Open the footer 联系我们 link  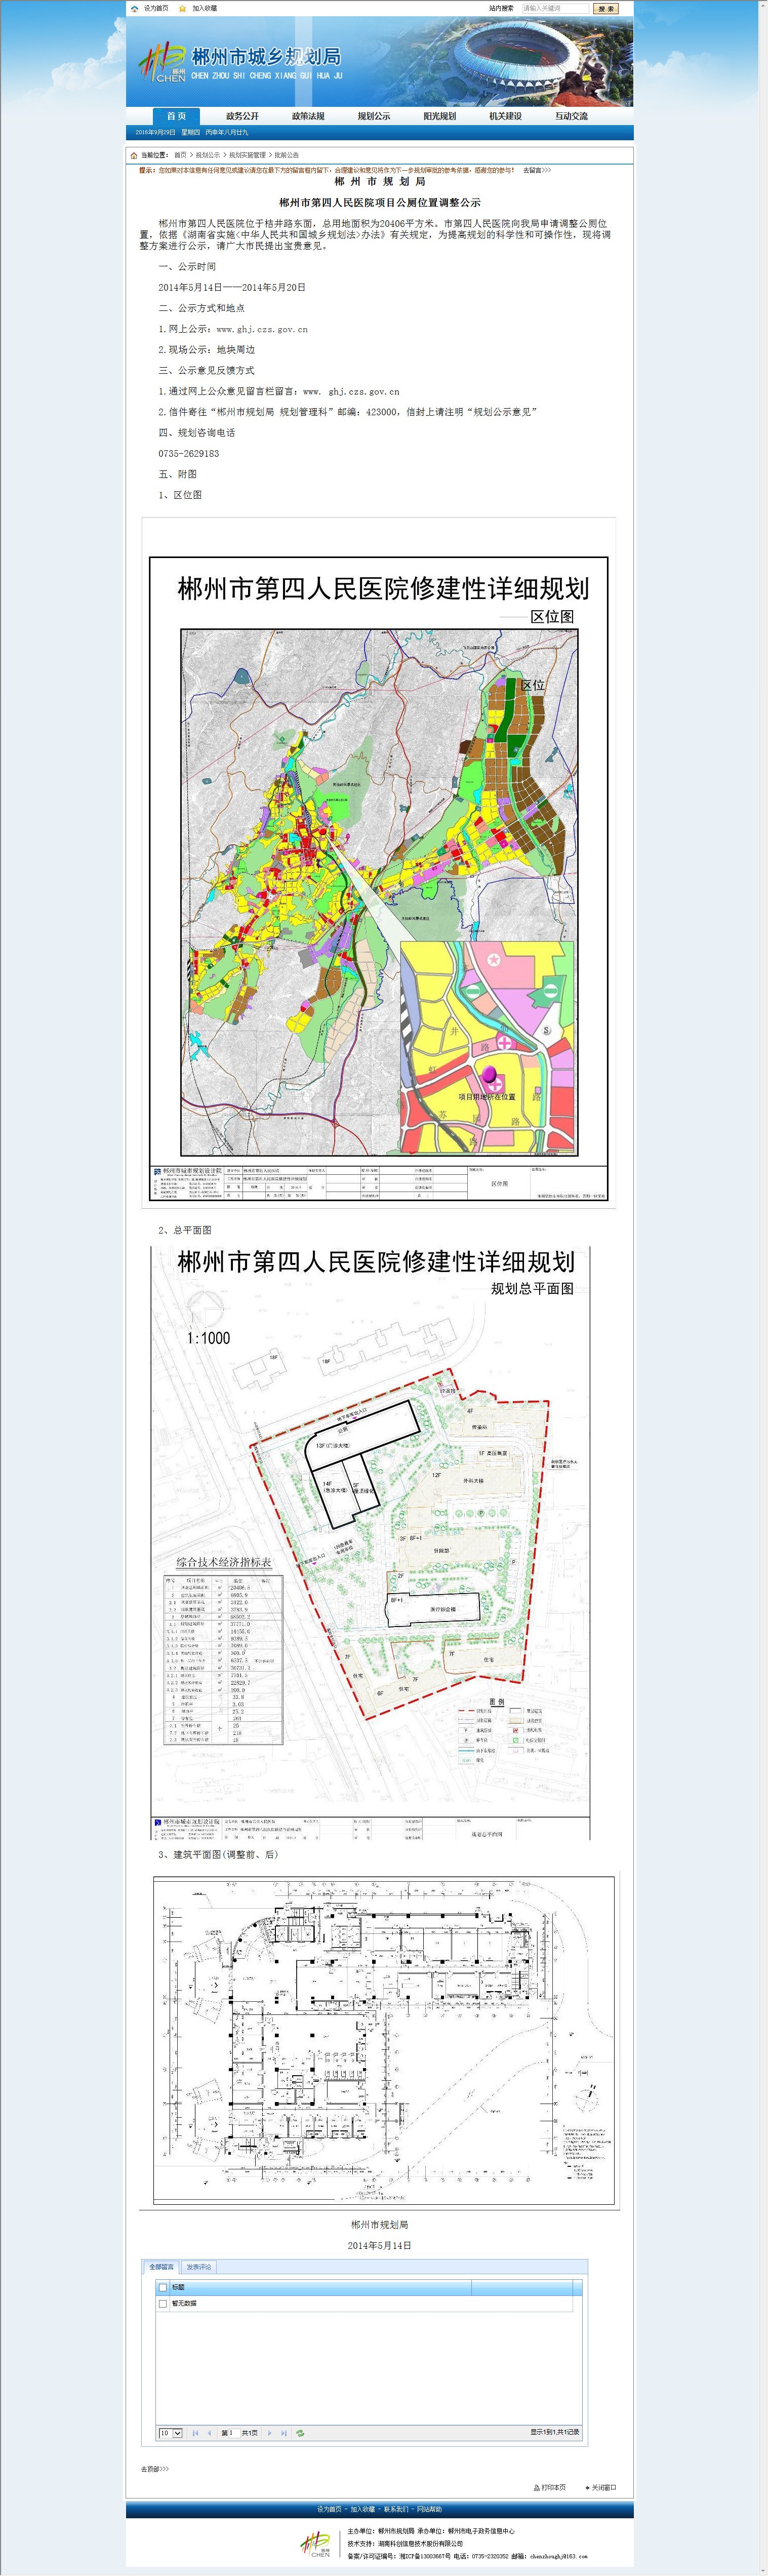click(396, 2509)
